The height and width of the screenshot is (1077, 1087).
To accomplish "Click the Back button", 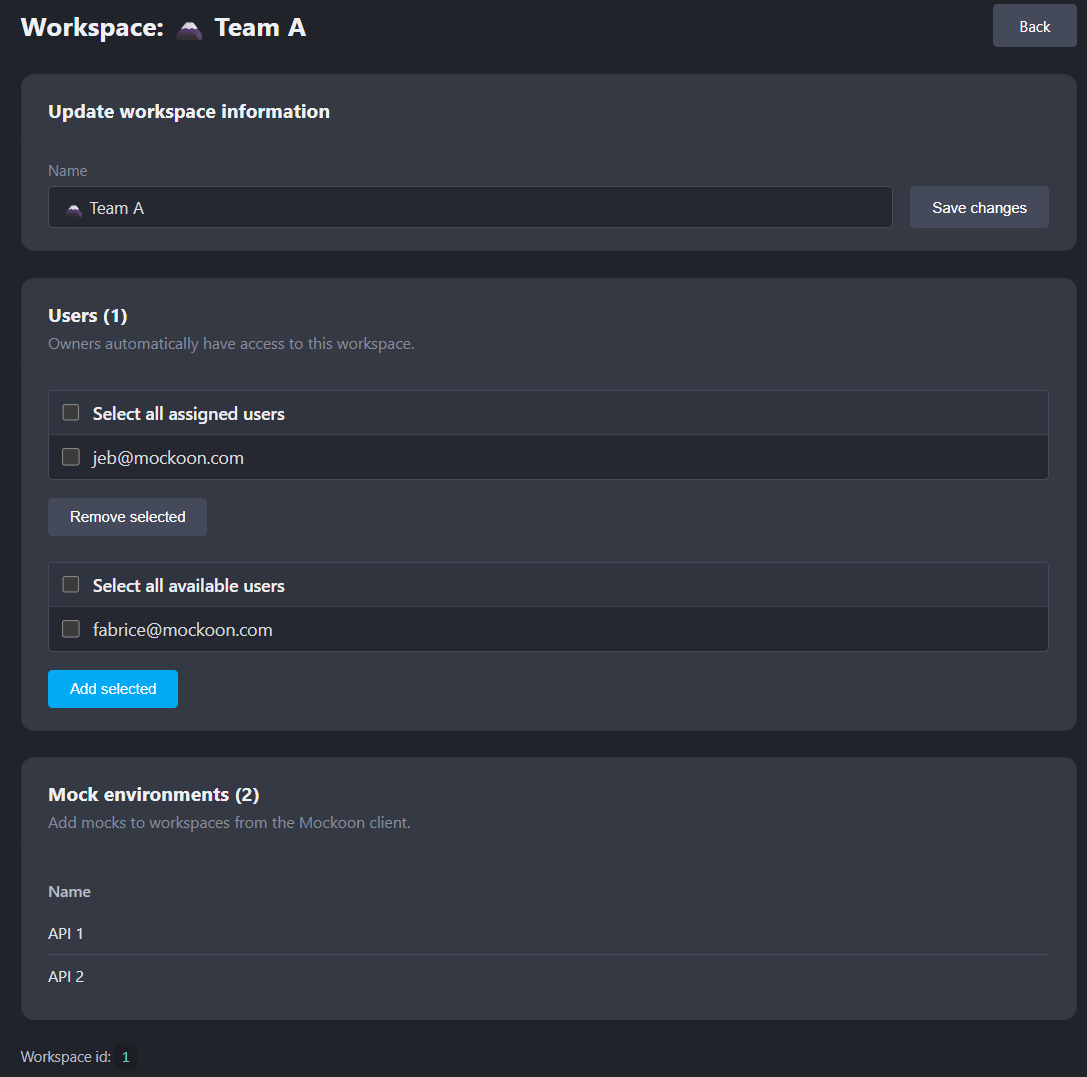I will (x=1034, y=26).
